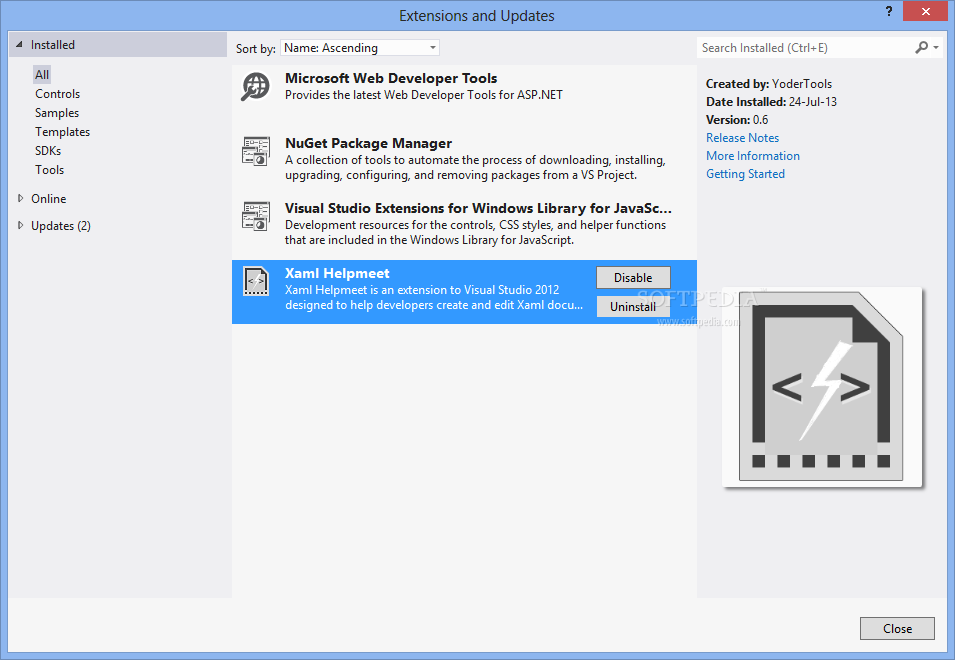Open the help question mark button
The width and height of the screenshot is (955, 660).
(889, 11)
